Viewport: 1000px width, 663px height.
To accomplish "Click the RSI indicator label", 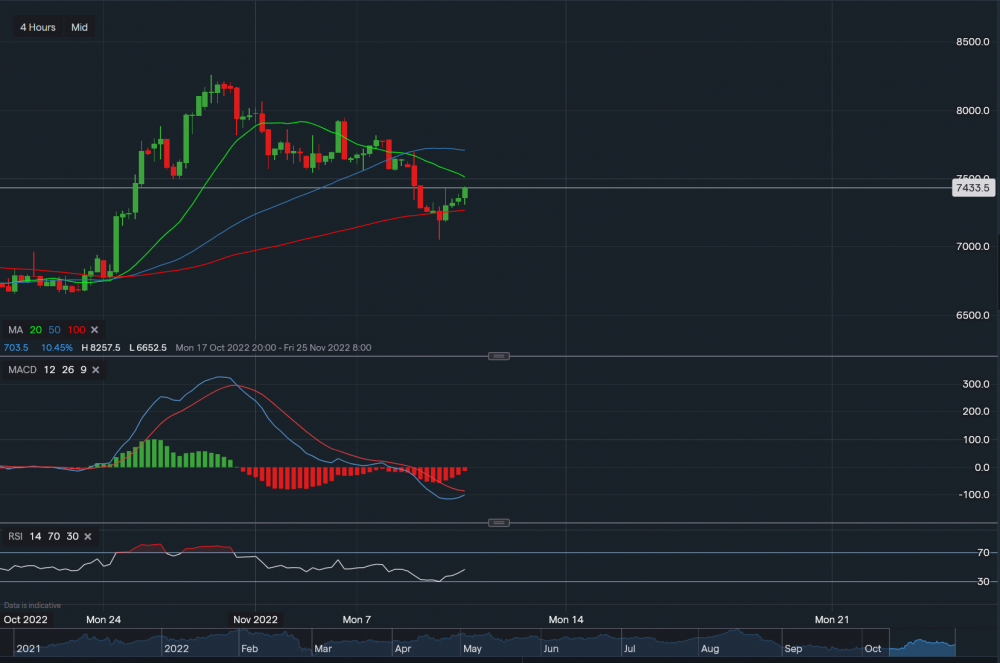I will (15, 537).
